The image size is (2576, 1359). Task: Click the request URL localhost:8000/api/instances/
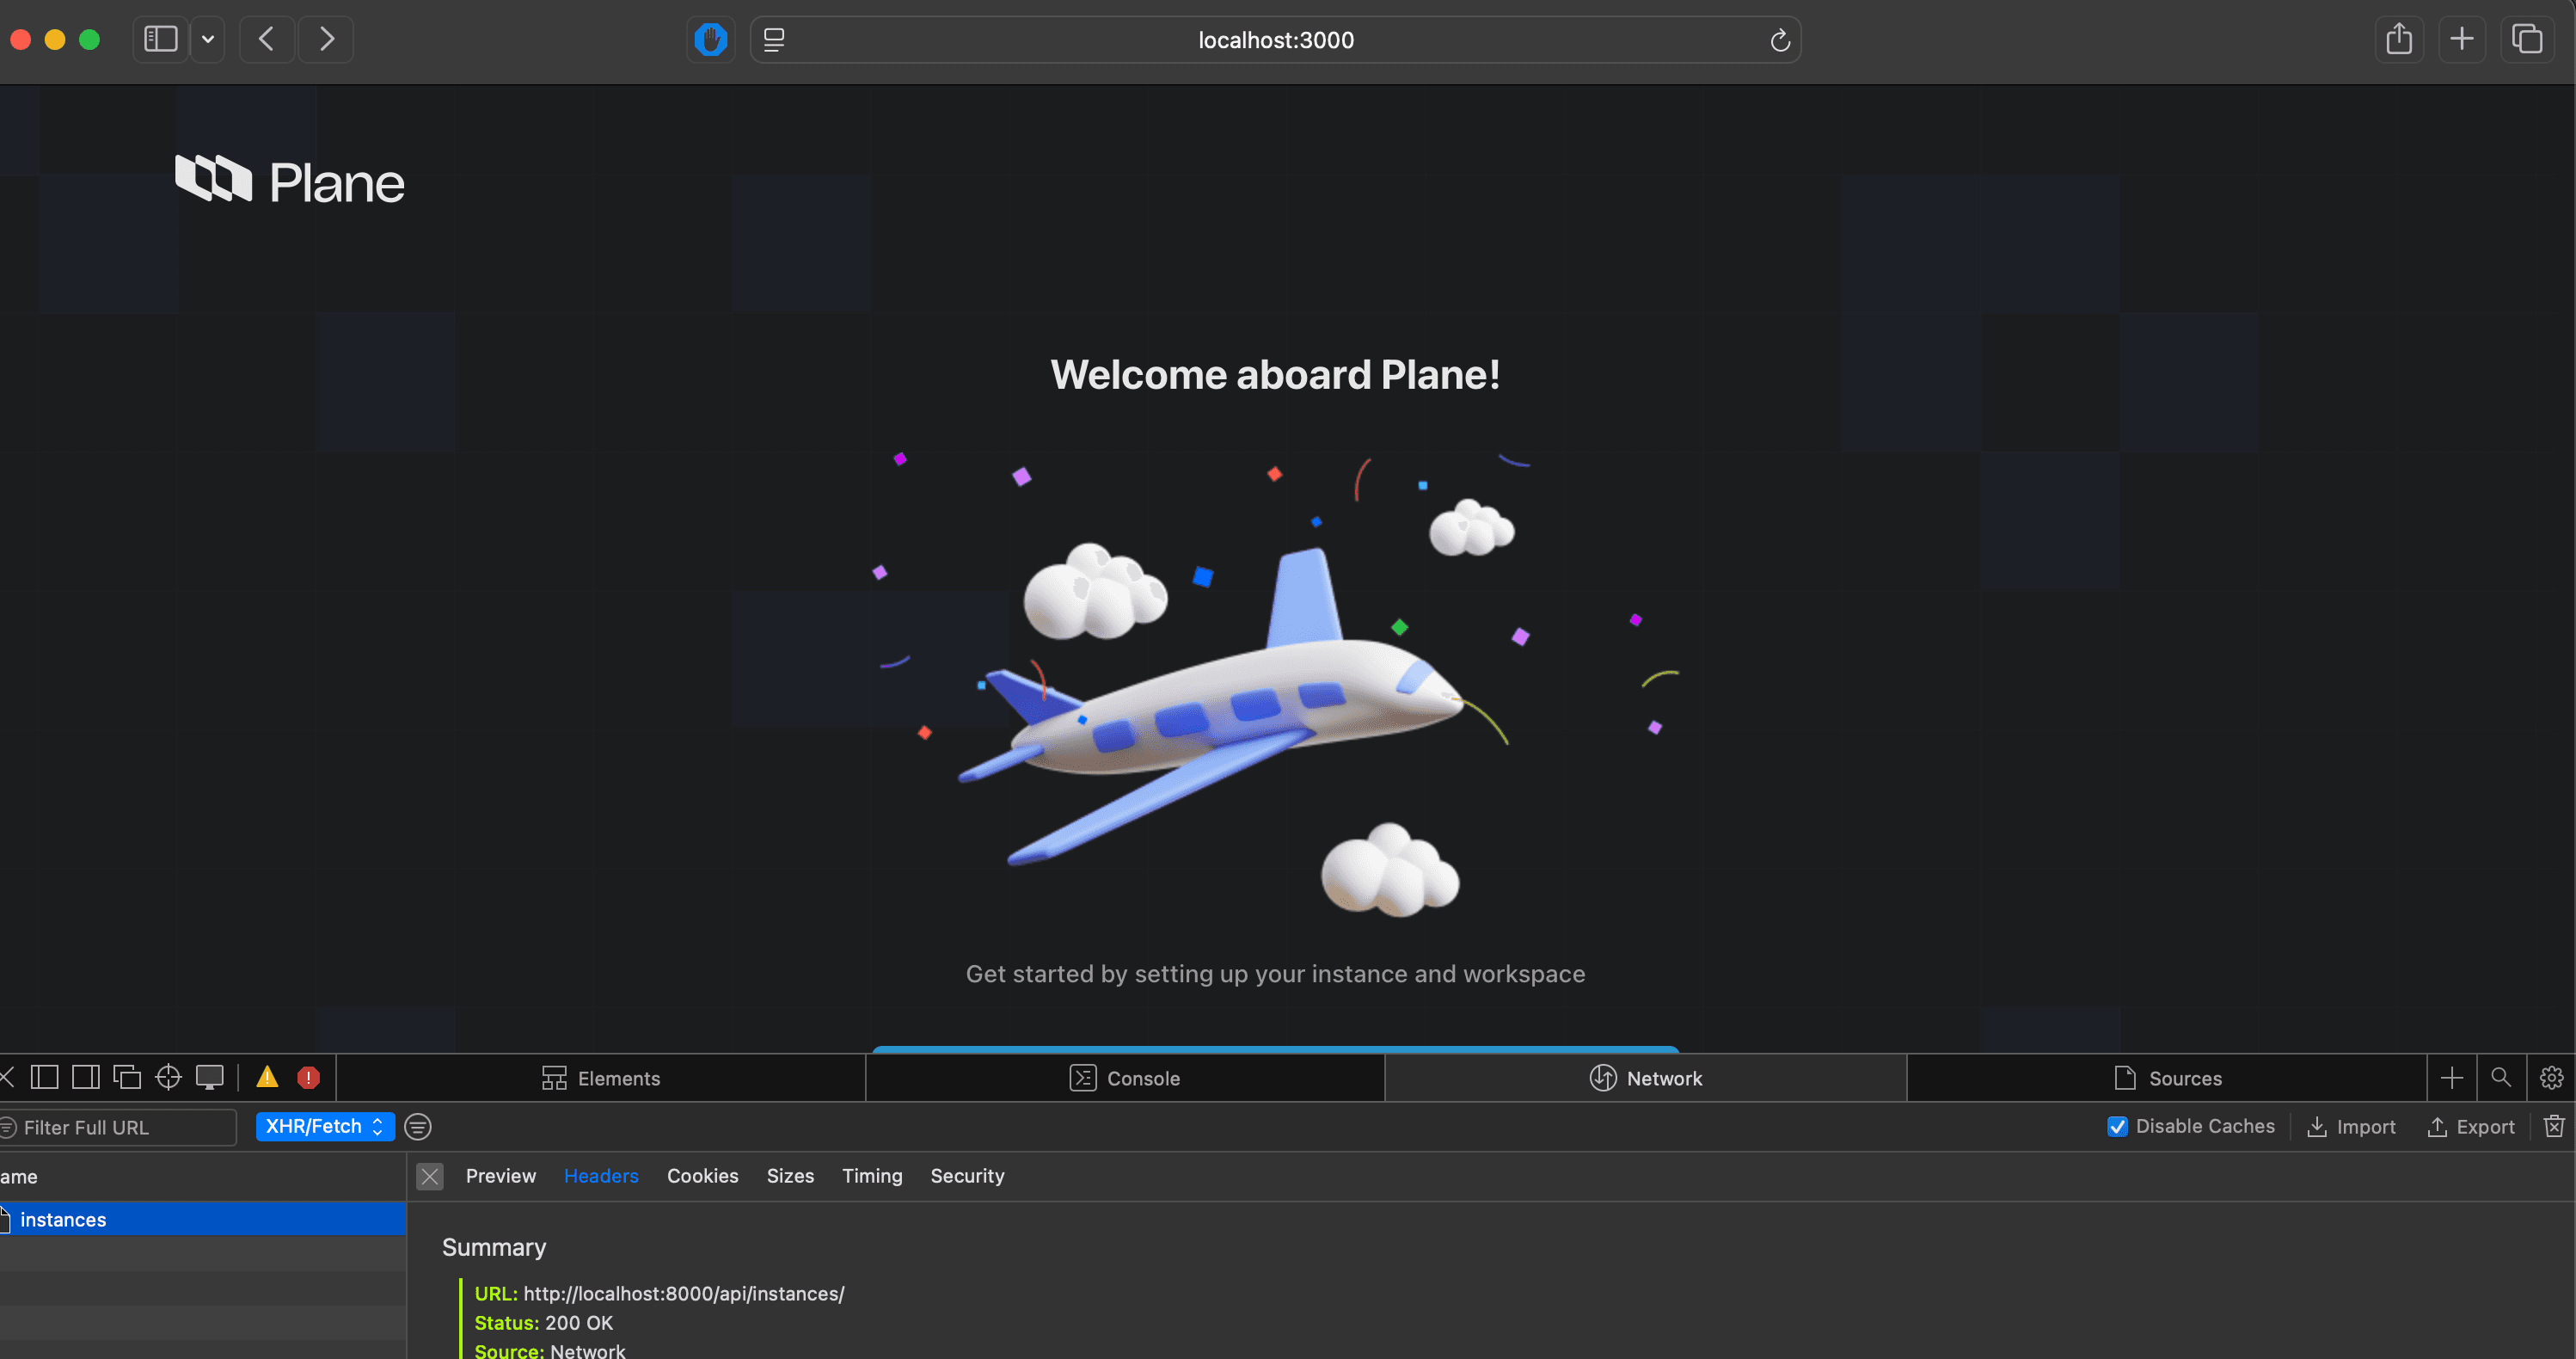click(x=684, y=1293)
